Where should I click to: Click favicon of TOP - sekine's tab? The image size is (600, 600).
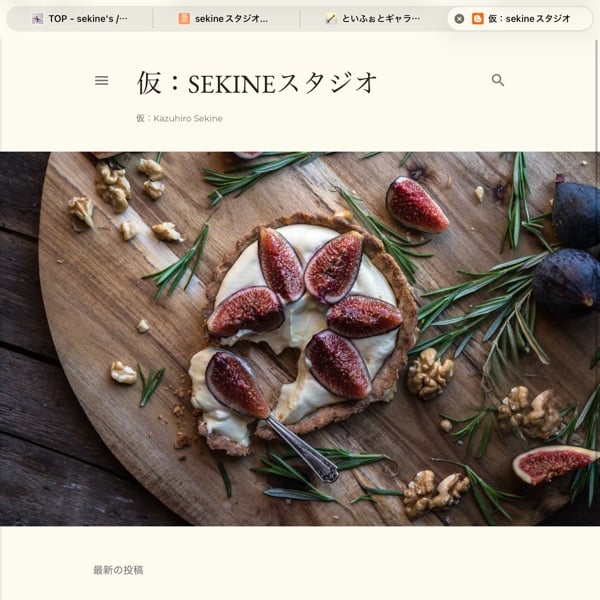pyautogui.click(x=38, y=18)
